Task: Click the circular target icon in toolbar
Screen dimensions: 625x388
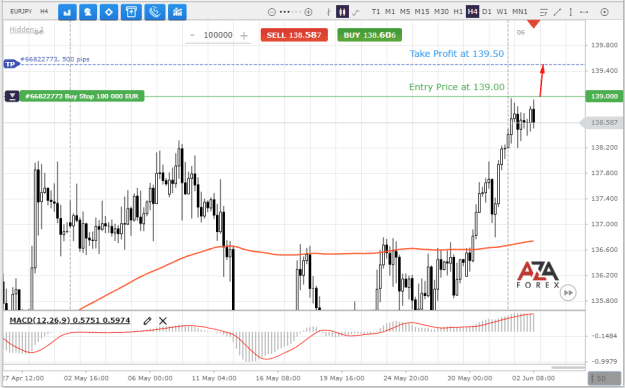Action: (x=604, y=12)
